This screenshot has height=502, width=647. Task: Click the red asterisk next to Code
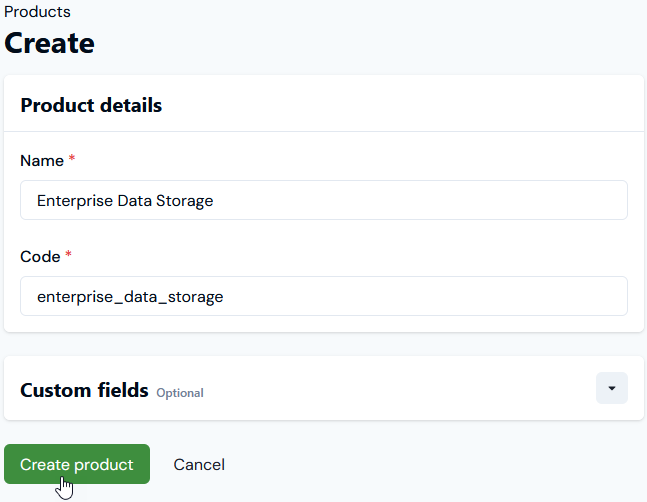69,256
